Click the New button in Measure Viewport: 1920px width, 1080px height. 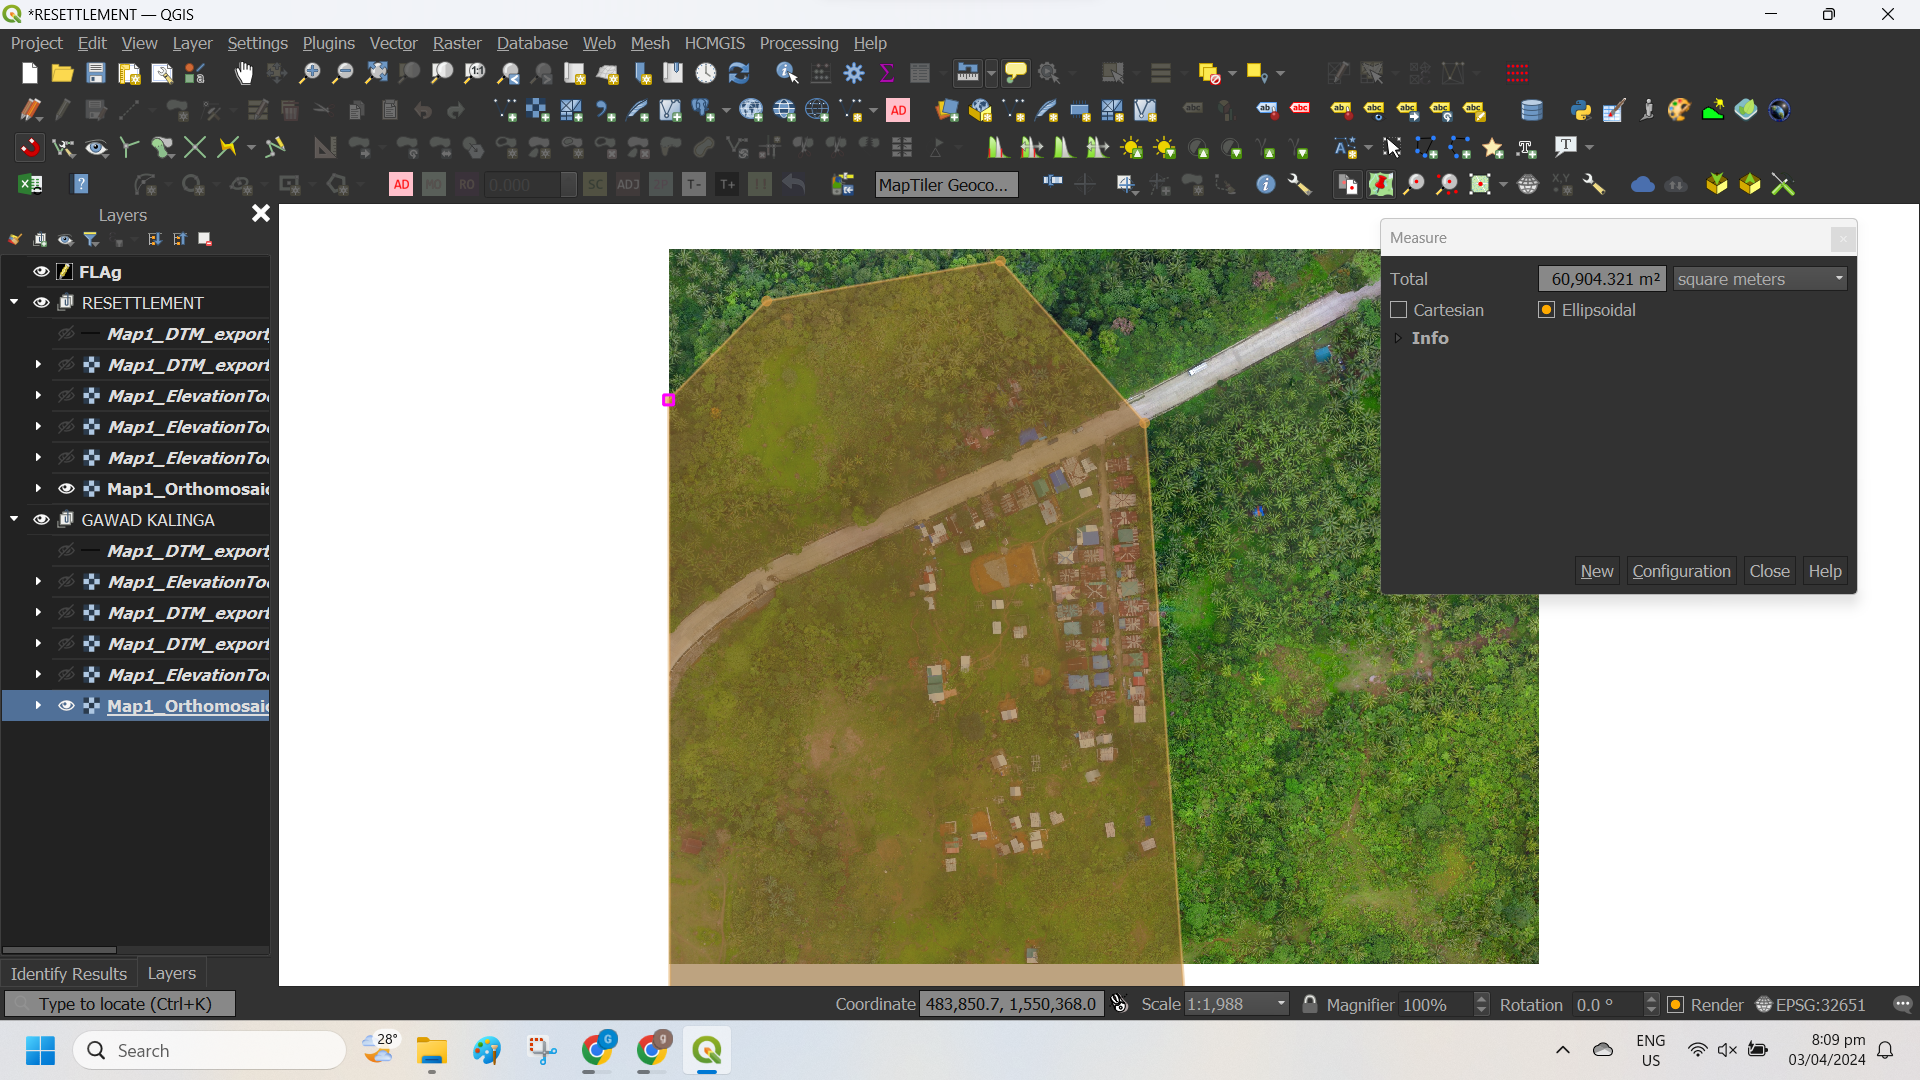coord(1596,571)
